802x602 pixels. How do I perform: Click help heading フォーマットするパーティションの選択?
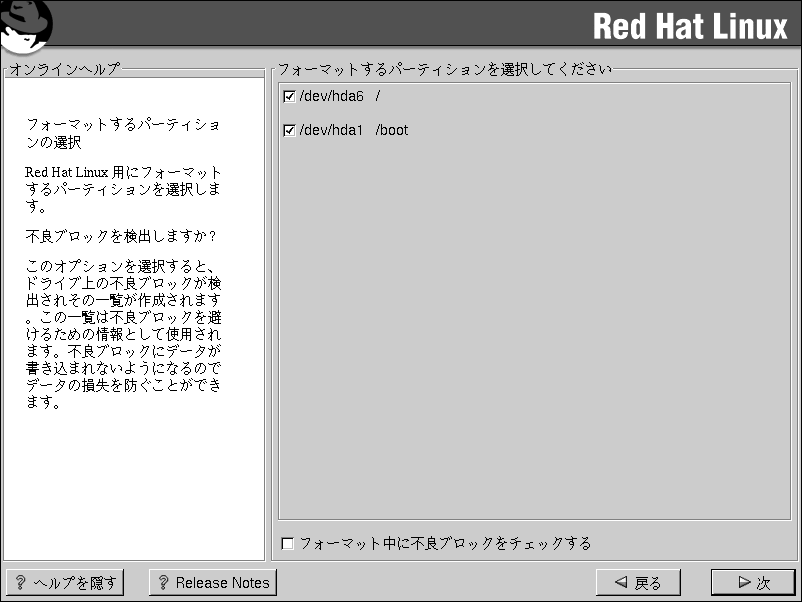[x=123, y=134]
